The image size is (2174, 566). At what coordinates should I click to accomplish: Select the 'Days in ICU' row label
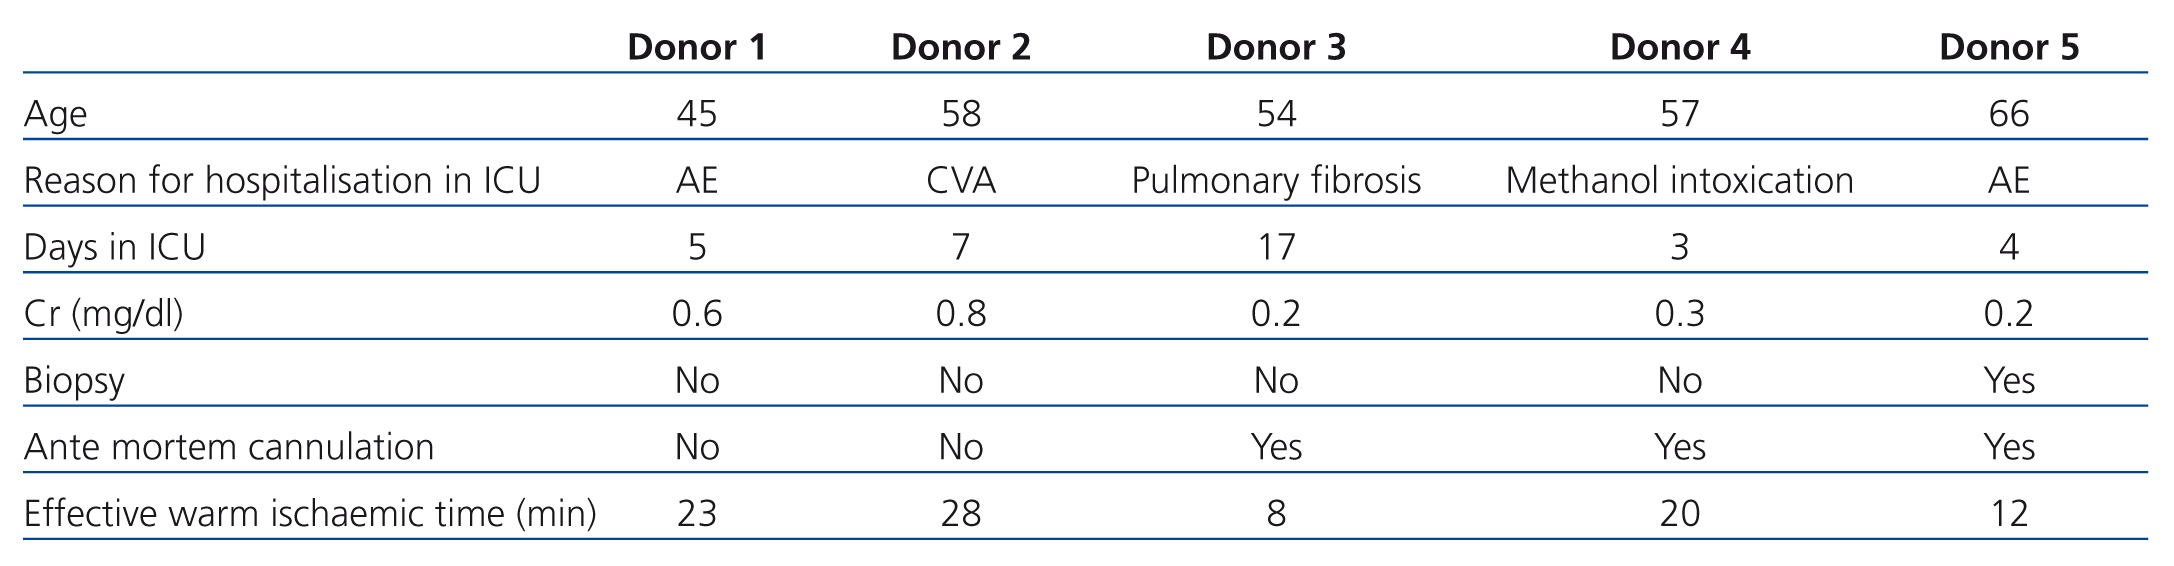click(x=114, y=247)
